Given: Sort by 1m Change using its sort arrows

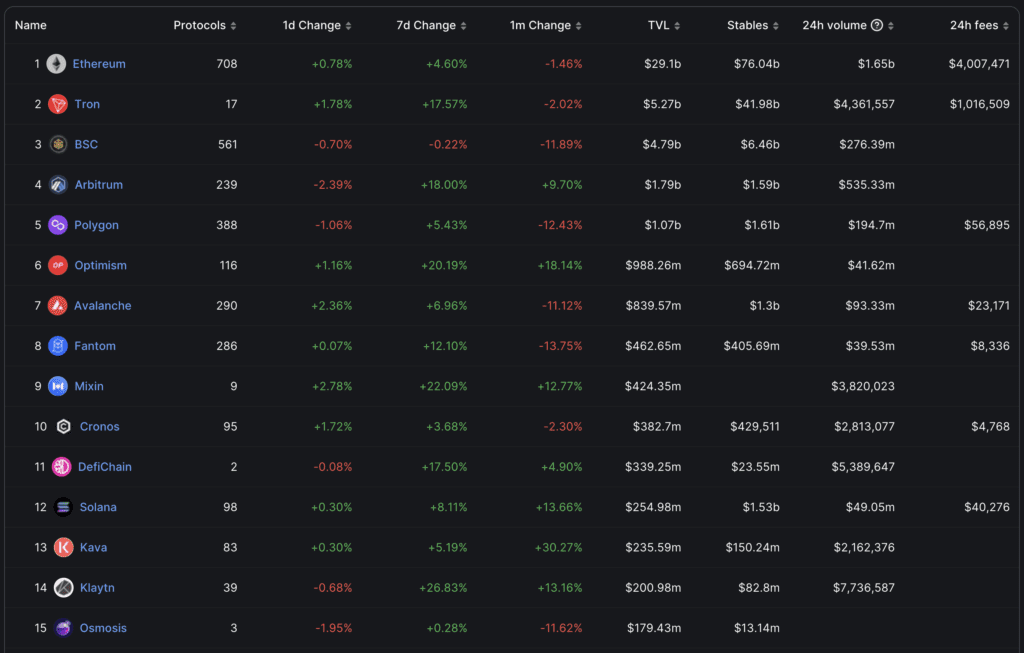Looking at the screenshot, I should (x=579, y=25).
